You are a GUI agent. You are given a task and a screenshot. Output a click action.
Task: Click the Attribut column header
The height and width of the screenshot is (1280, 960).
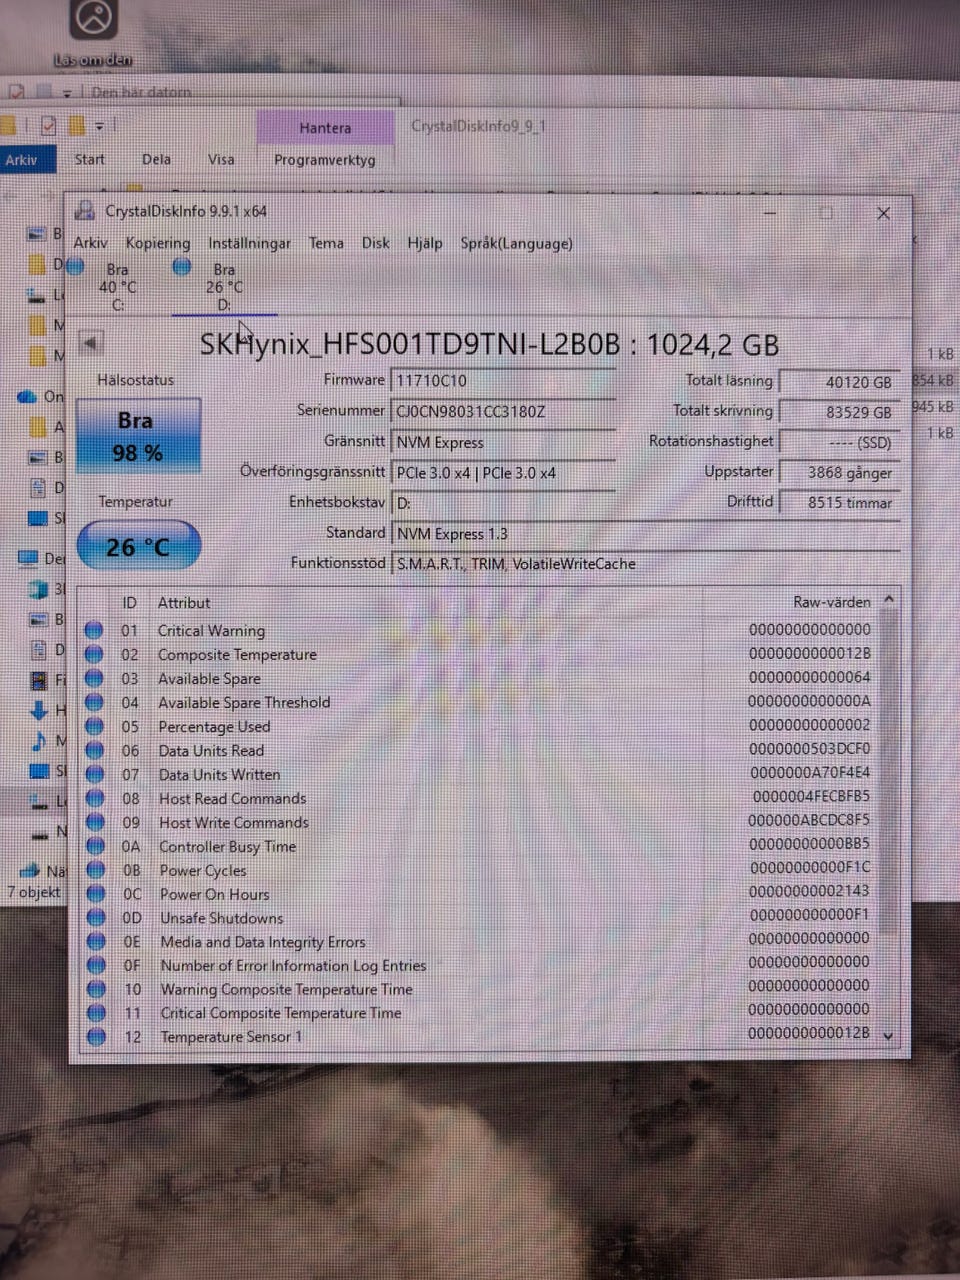[x=184, y=603]
